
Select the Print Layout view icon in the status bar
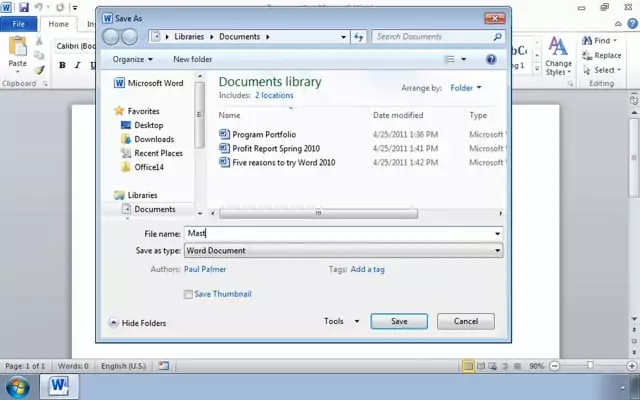pos(468,366)
